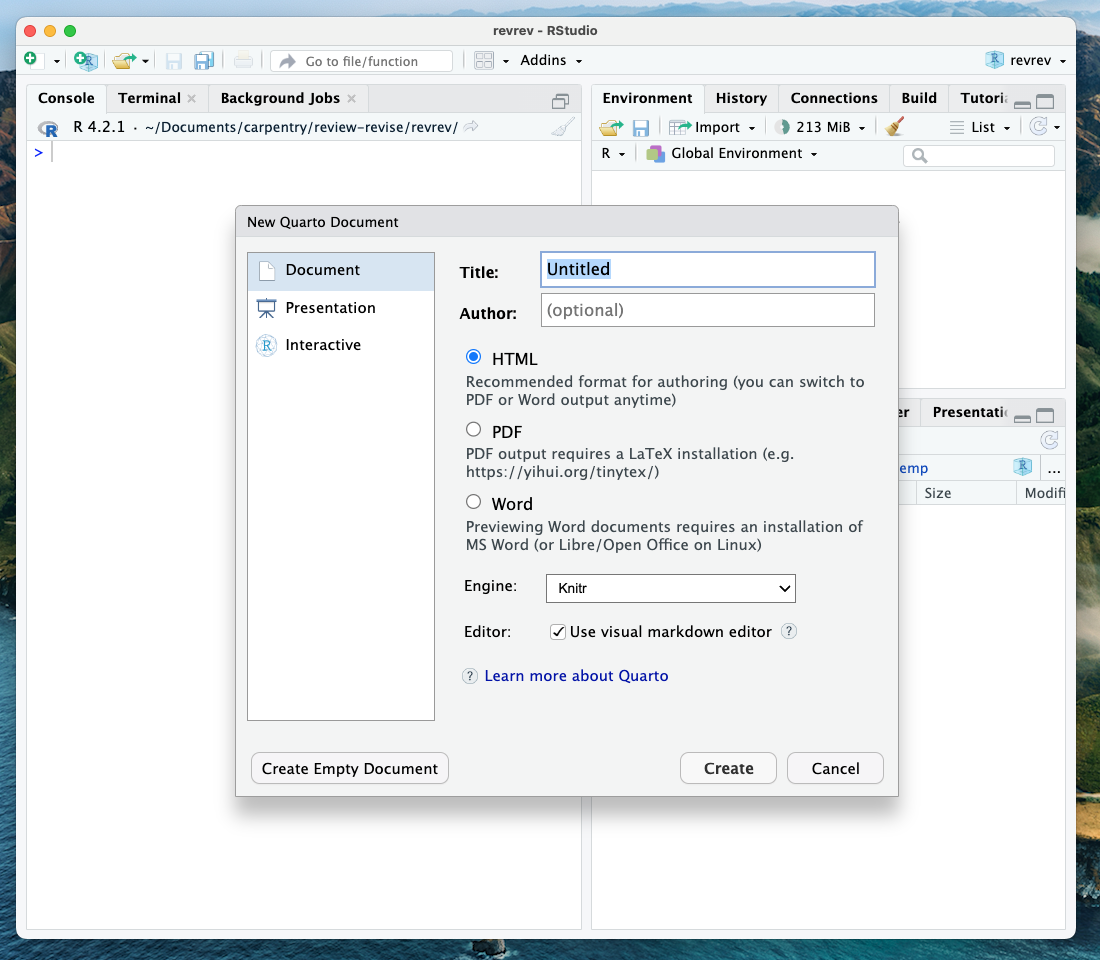1100x960 pixels.
Task: Refresh the Environment pane
Action: point(1038,126)
